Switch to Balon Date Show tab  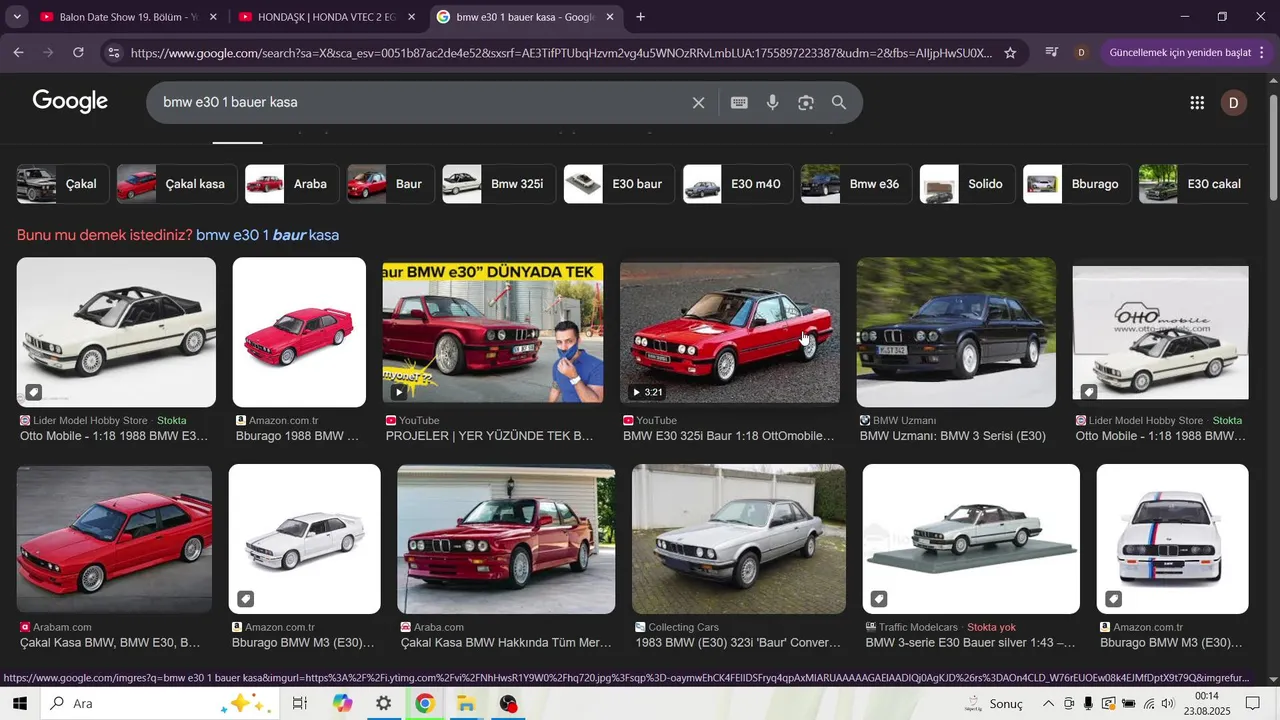click(x=128, y=17)
